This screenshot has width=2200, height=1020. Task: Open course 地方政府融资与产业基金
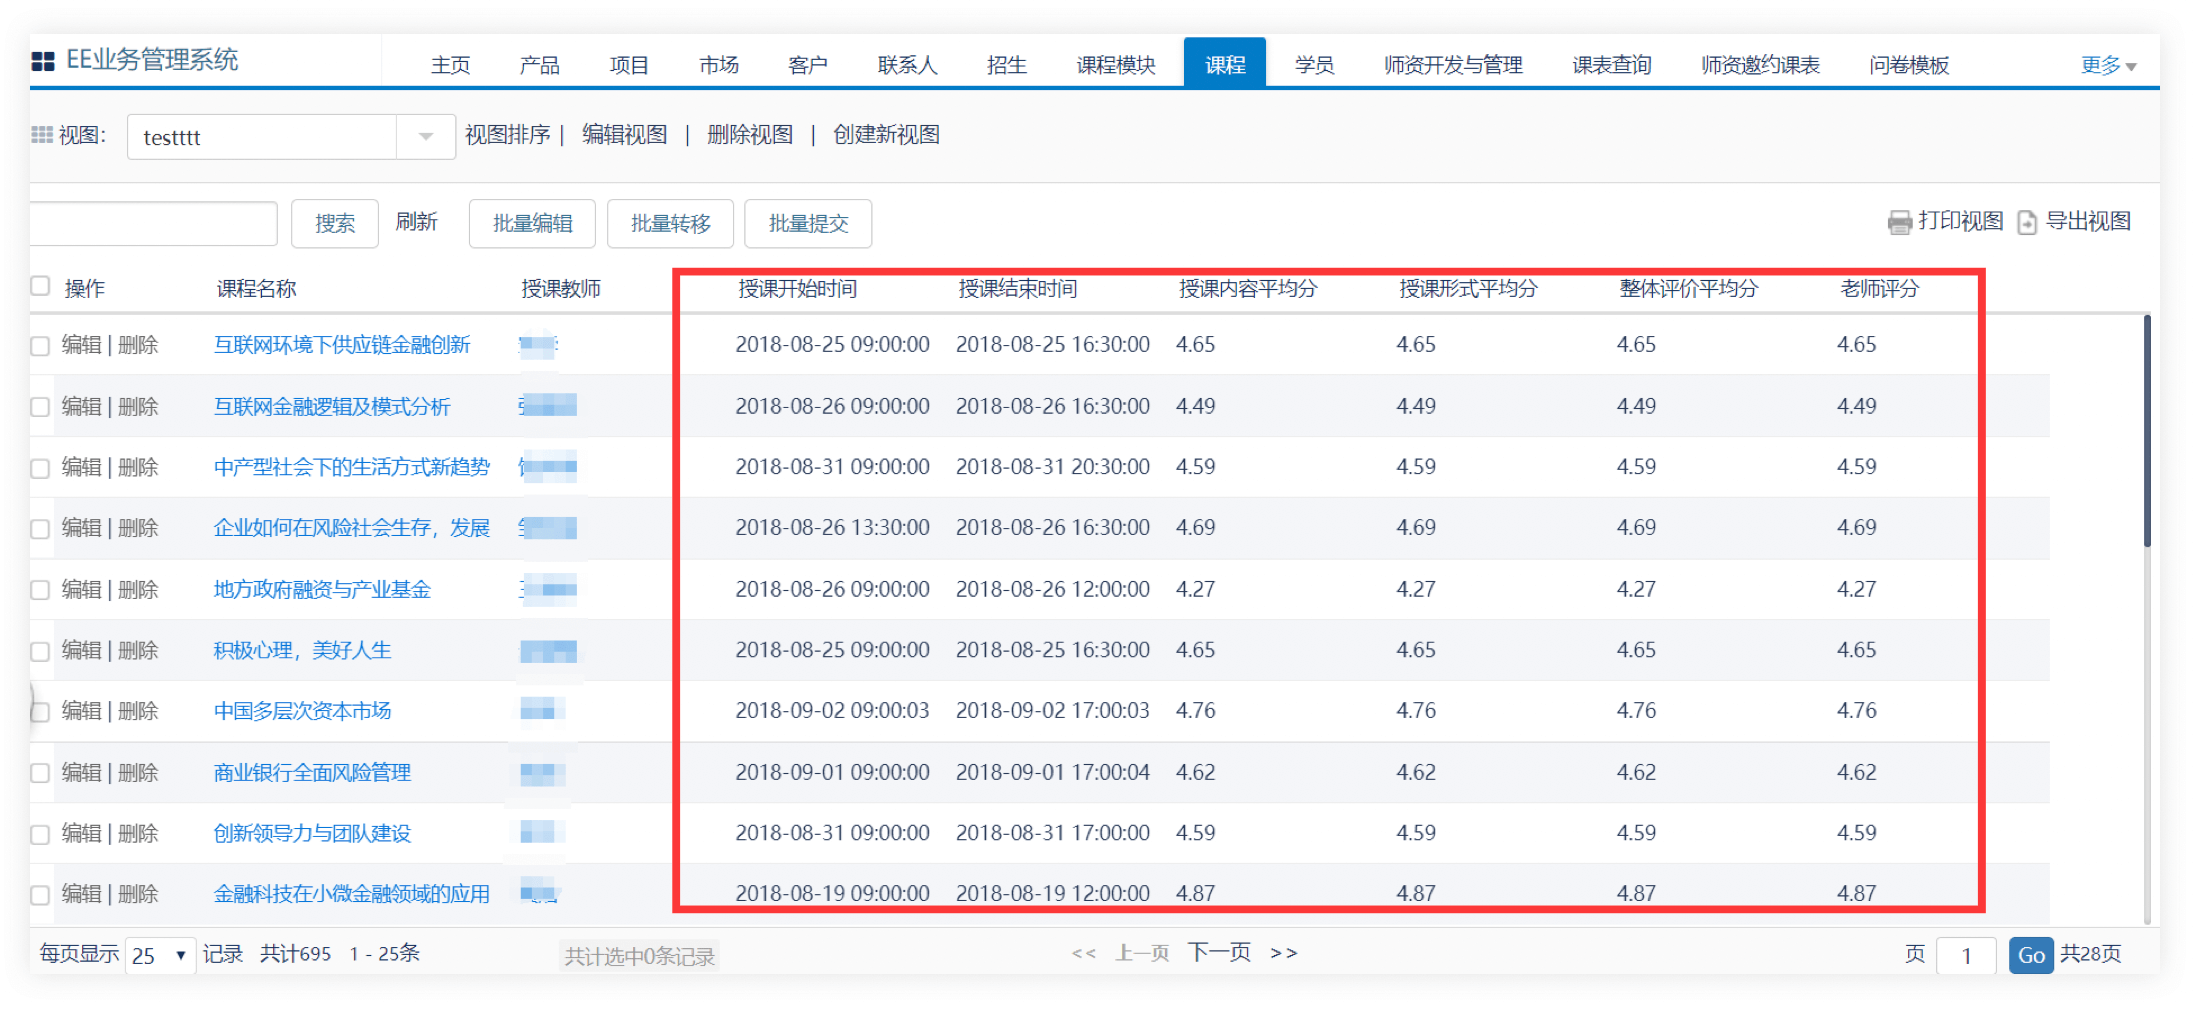click(322, 590)
